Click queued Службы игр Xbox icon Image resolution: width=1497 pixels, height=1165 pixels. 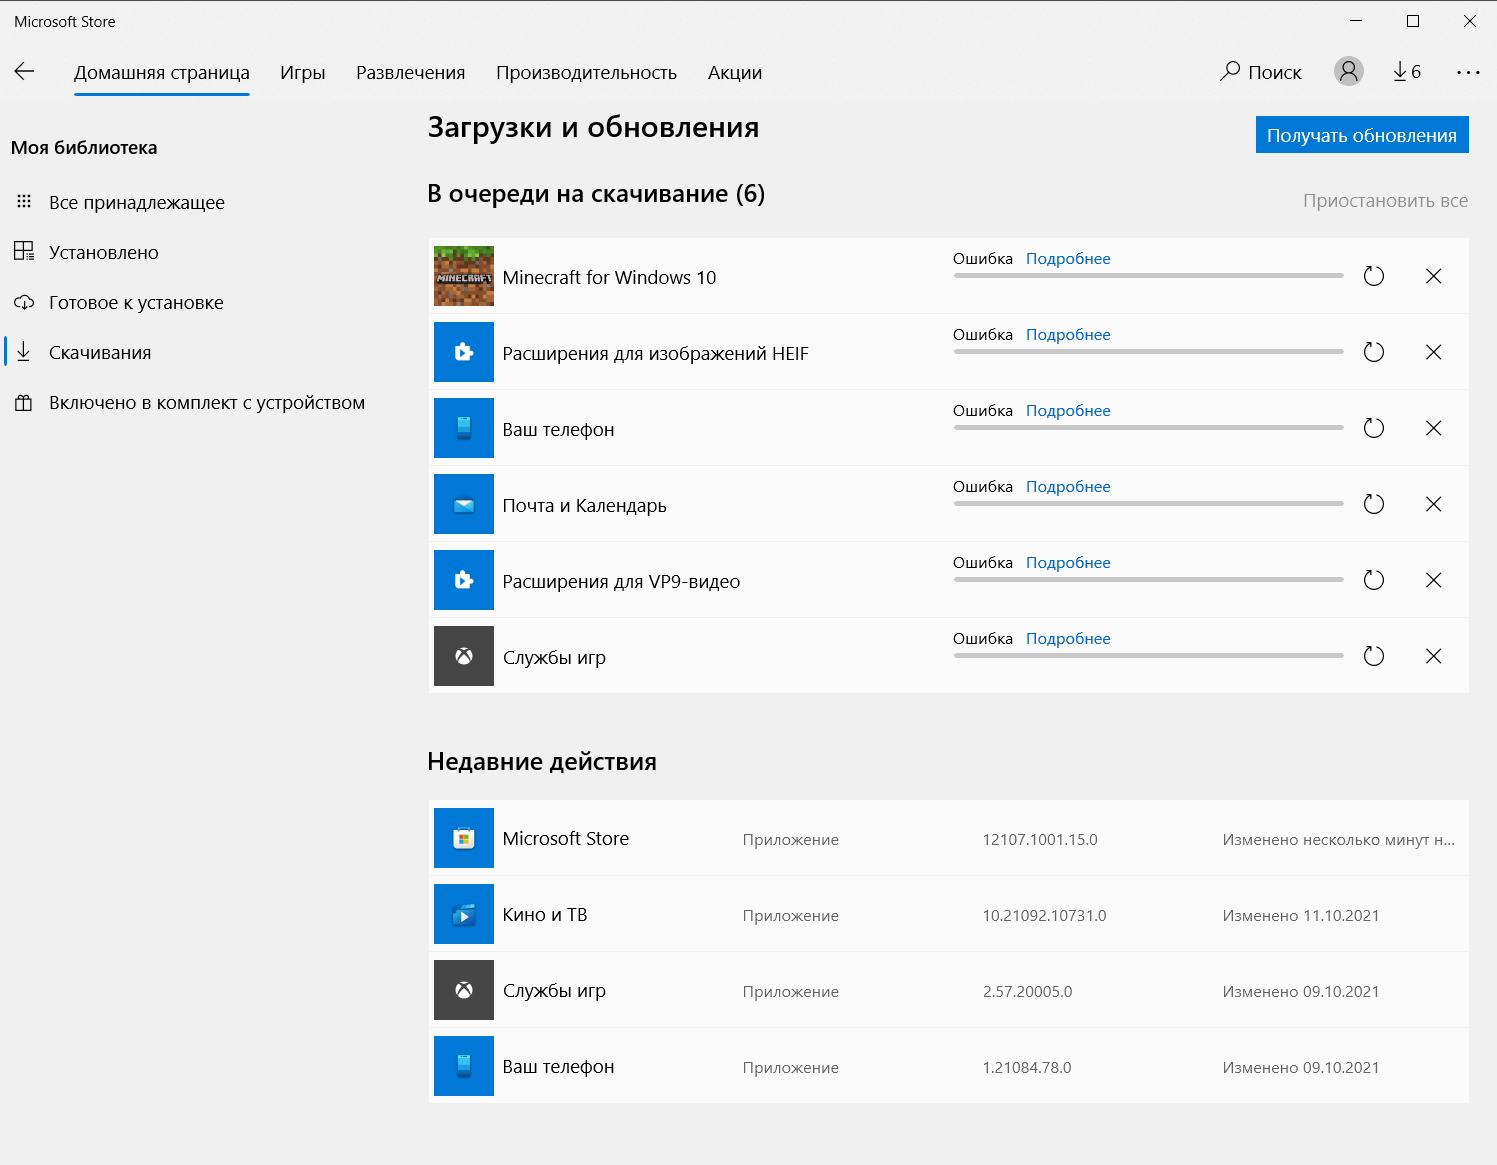pyautogui.click(x=464, y=656)
